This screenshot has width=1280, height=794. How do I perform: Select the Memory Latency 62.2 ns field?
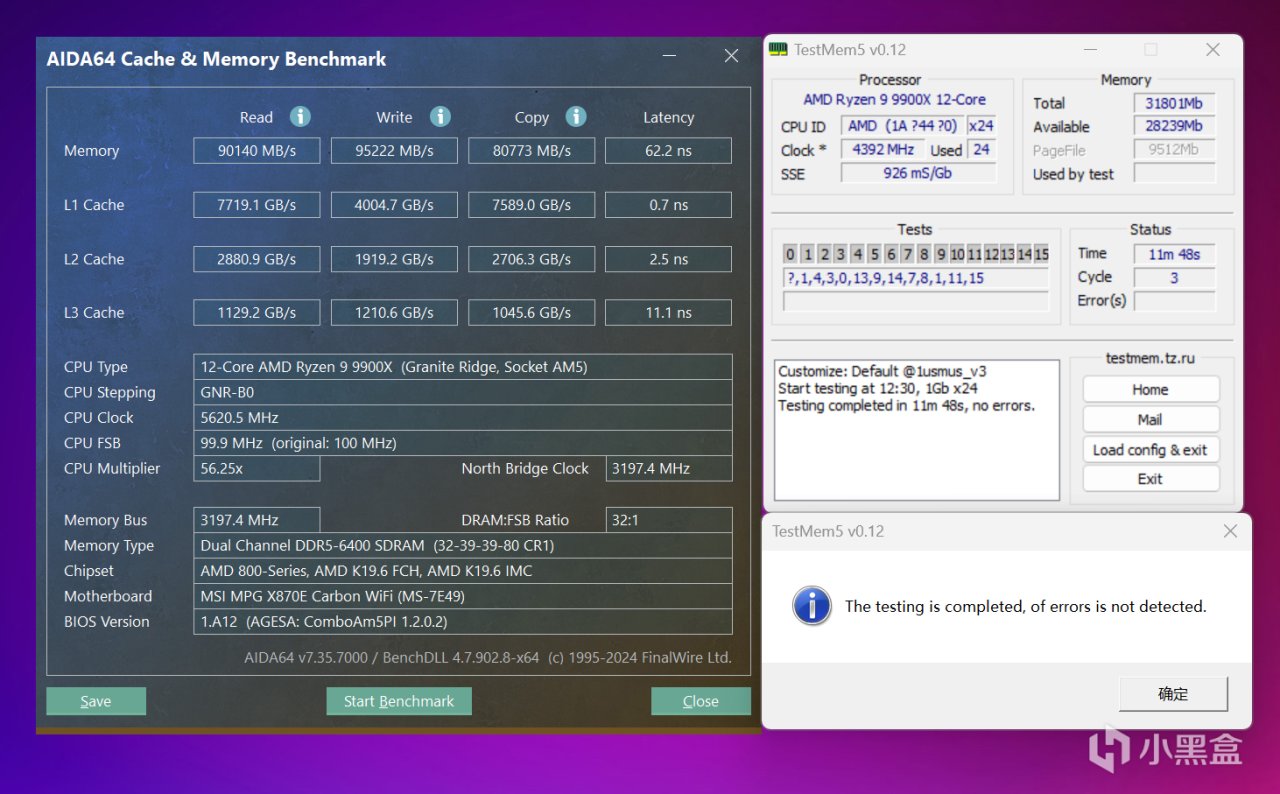tap(668, 151)
